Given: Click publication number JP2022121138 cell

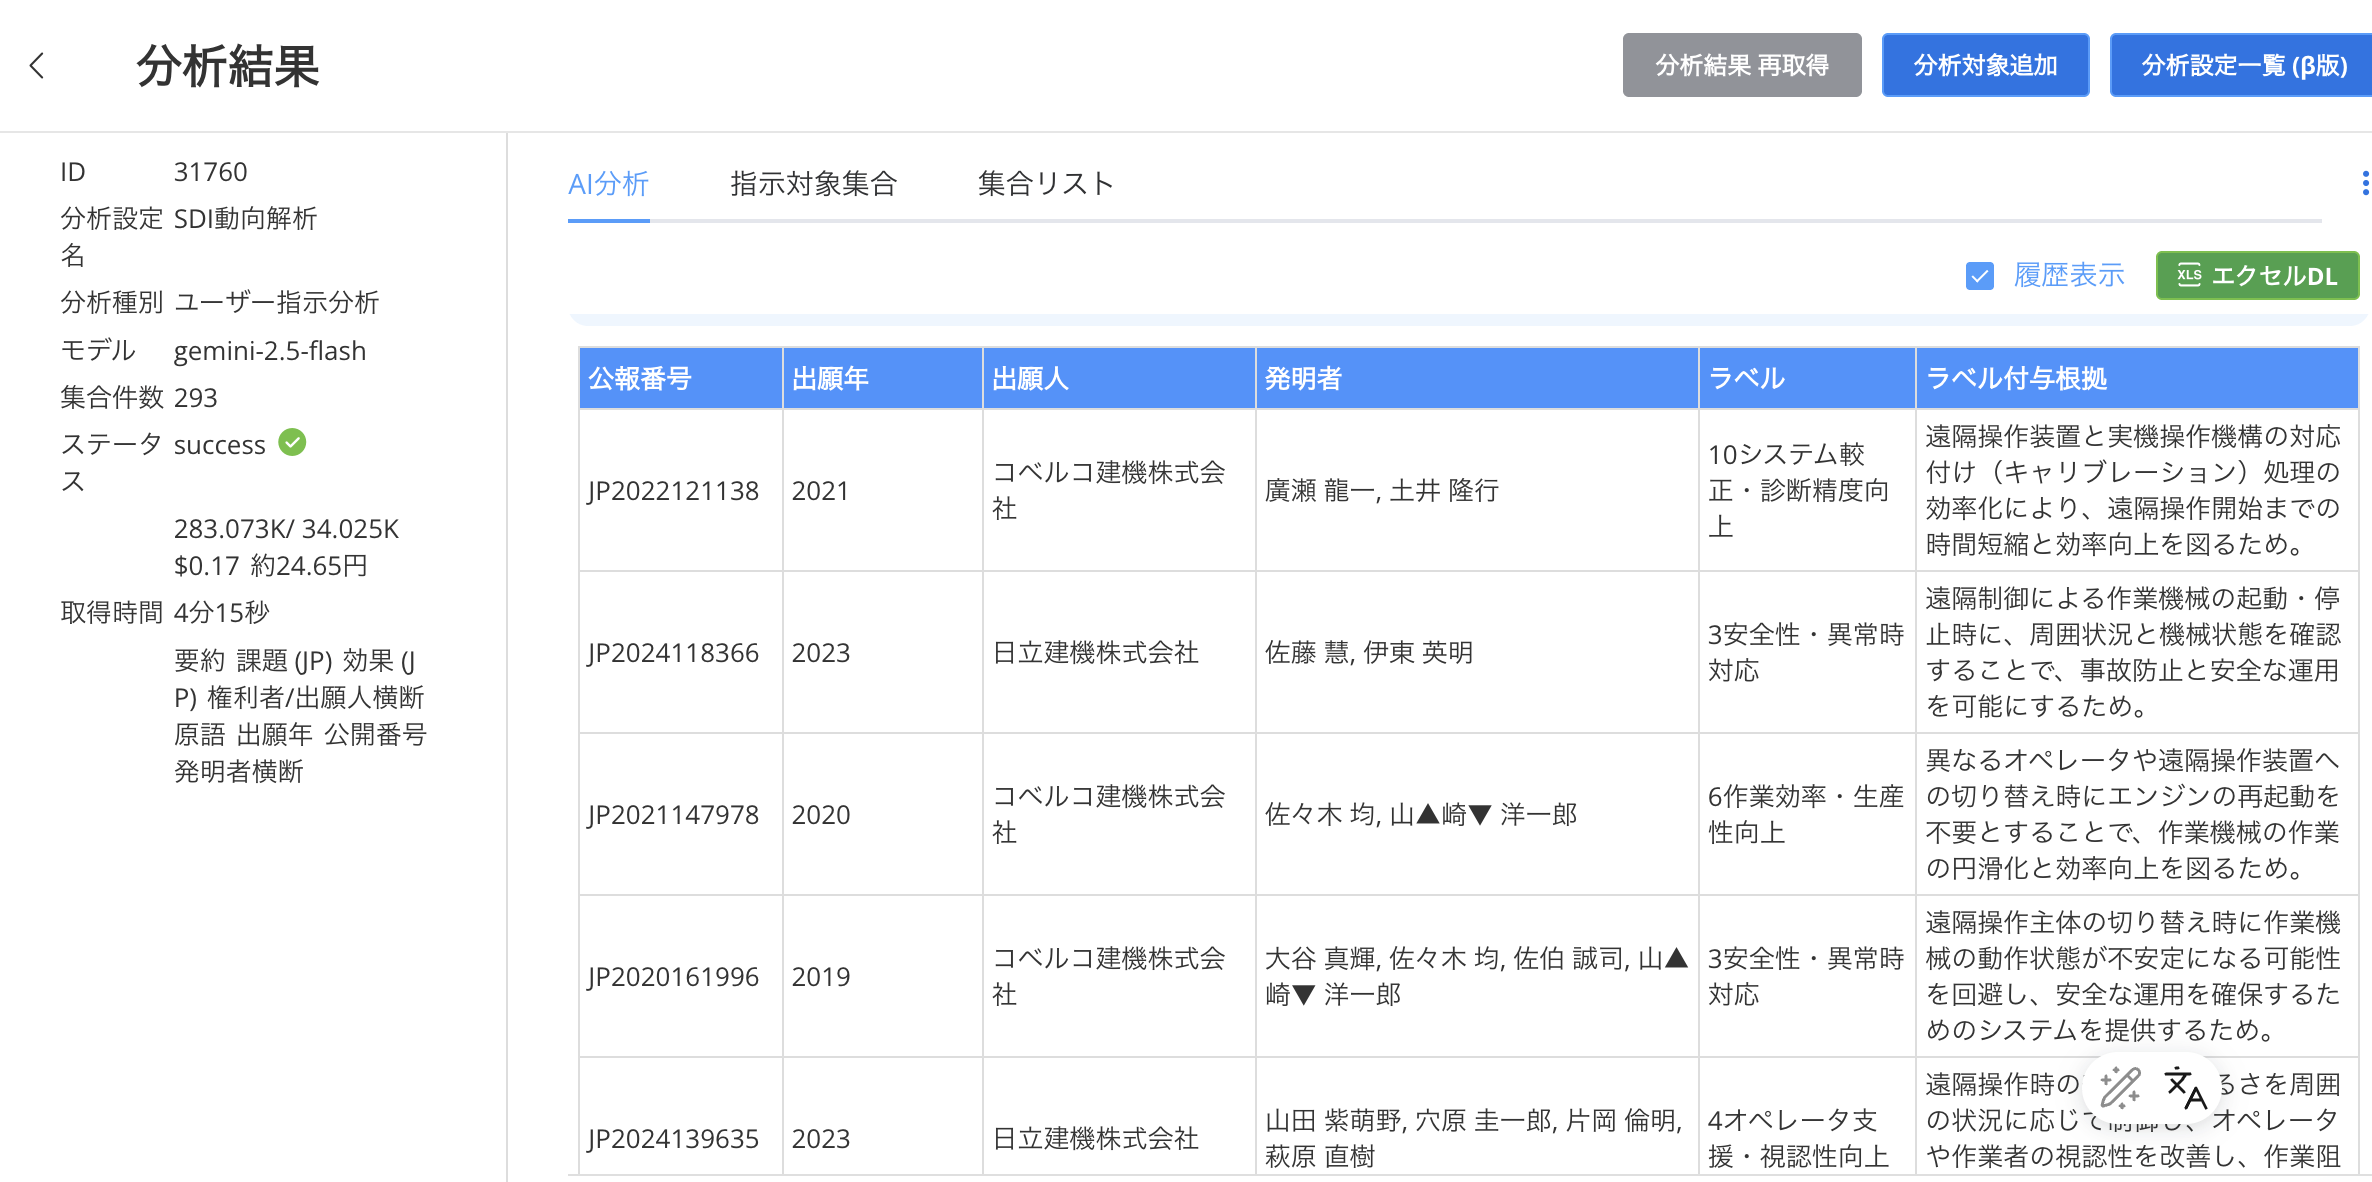Looking at the screenshot, I should pyautogui.click(x=673, y=491).
